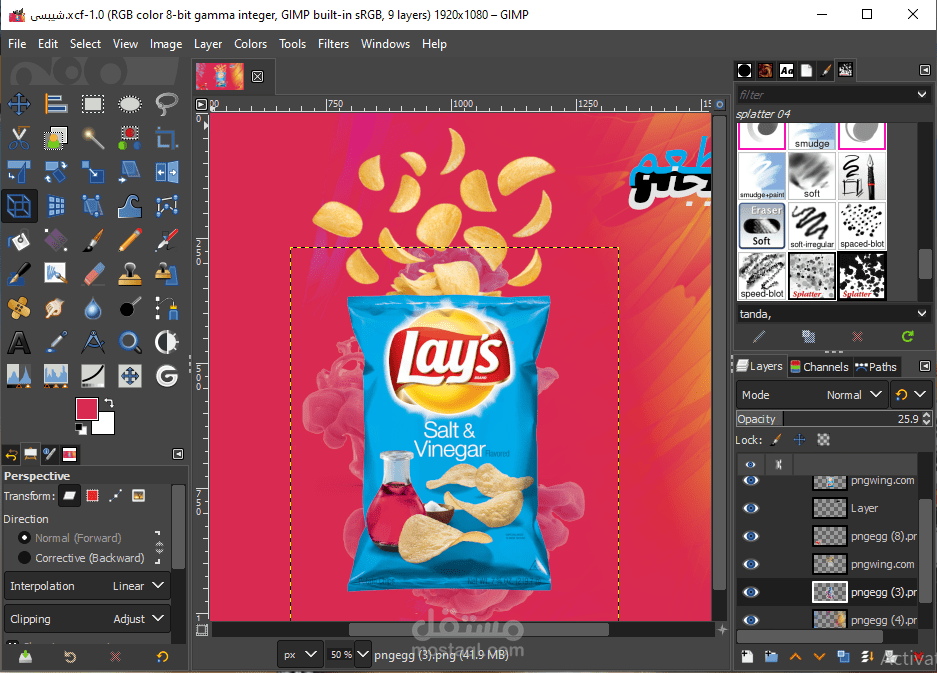Open the Clipping dropdown
This screenshot has height=673, width=937.
[87, 619]
